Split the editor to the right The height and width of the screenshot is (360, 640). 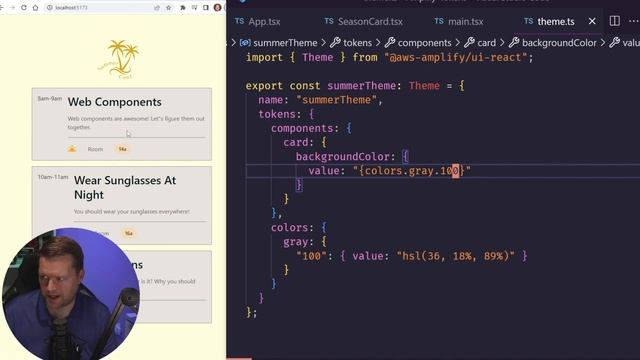615,21
